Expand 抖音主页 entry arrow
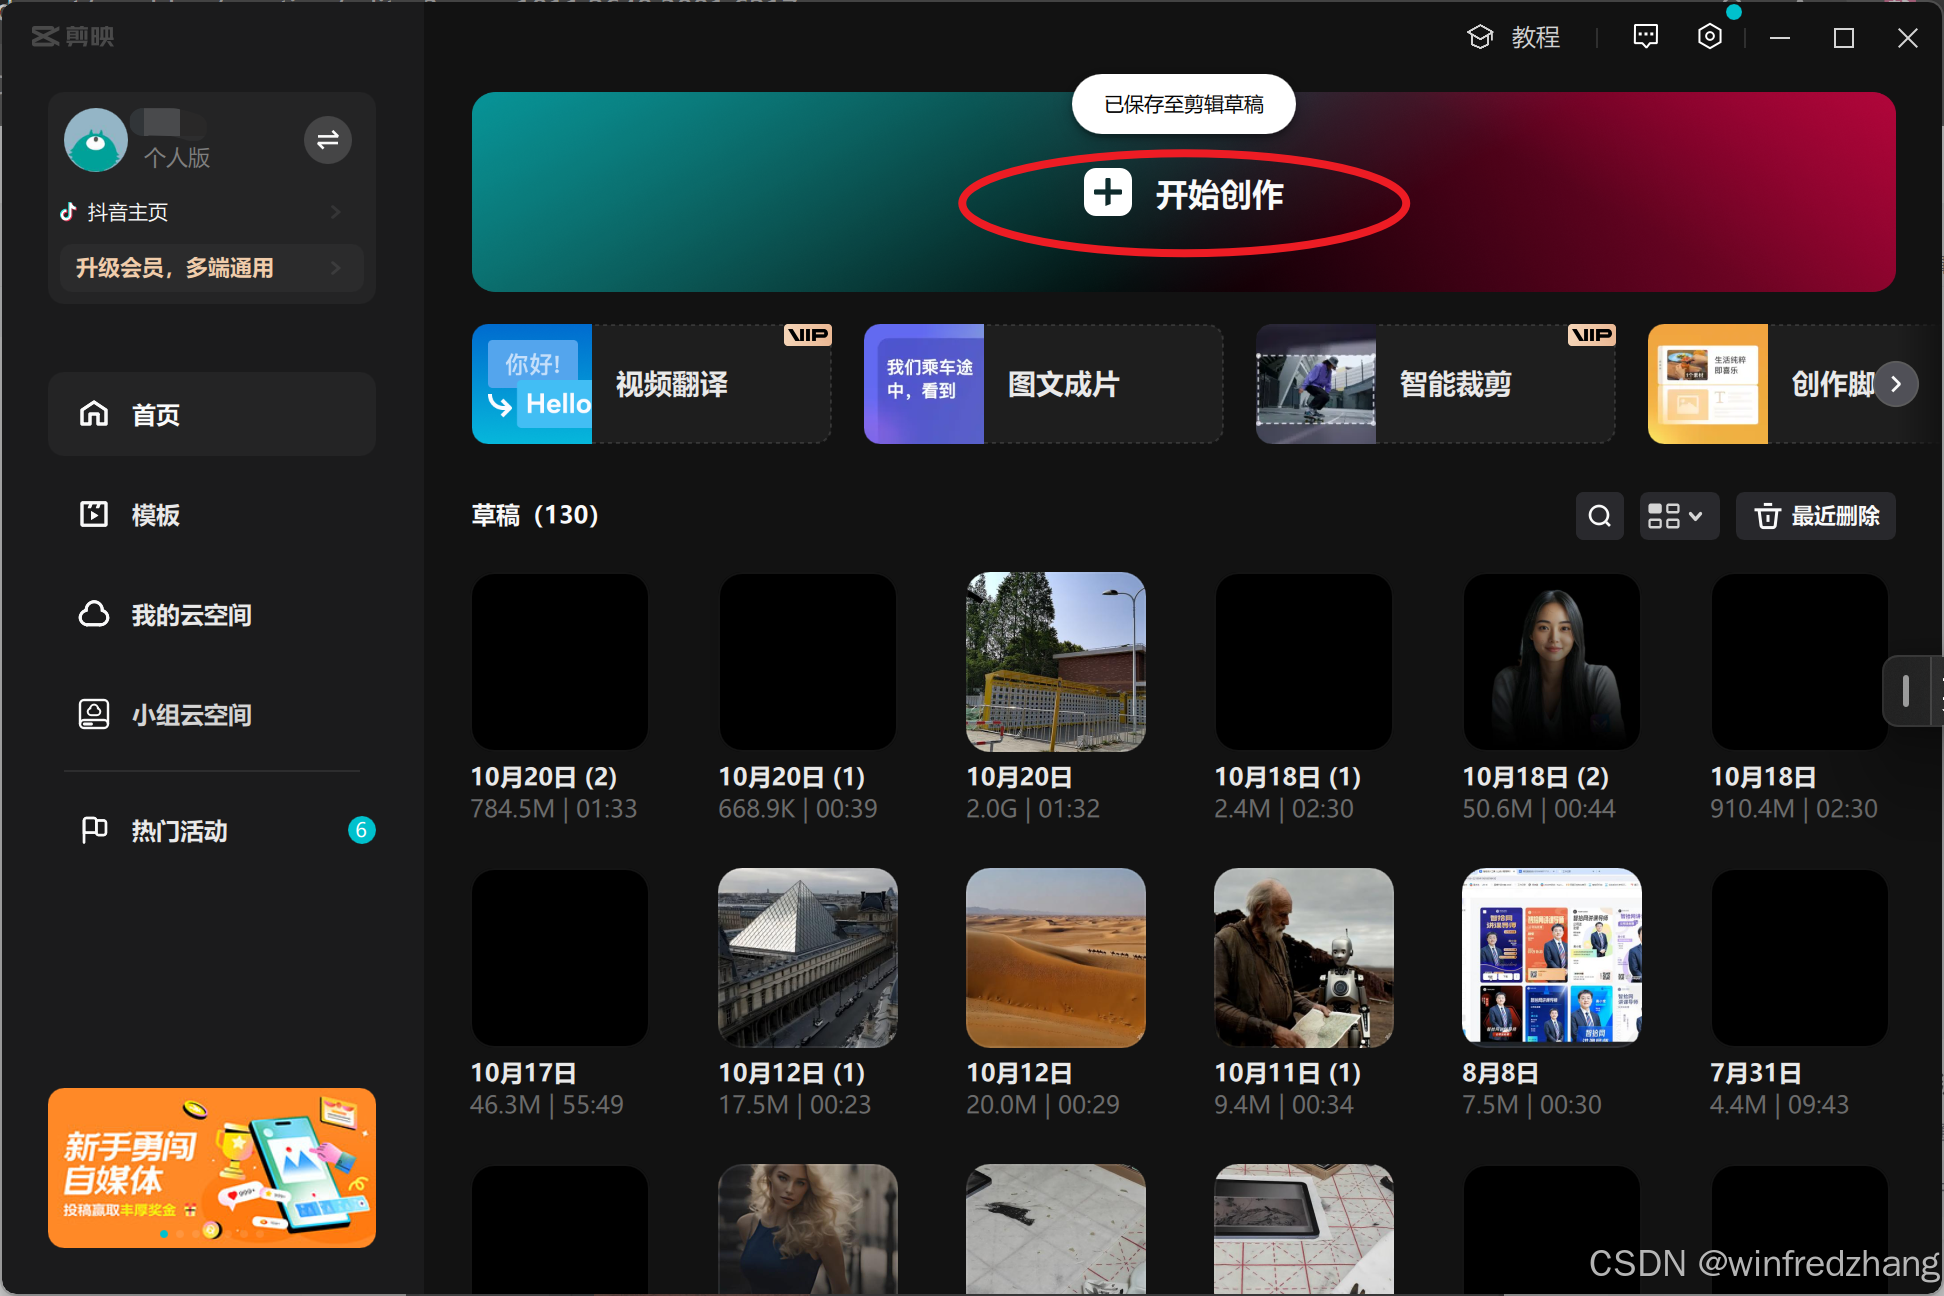Screen dimensions: 1944x1296 (x=336, y=212)
